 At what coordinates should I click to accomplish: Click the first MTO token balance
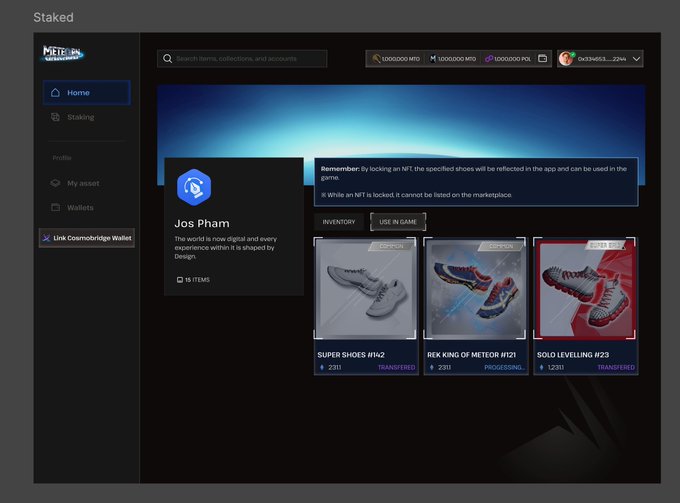coord(396,59)
